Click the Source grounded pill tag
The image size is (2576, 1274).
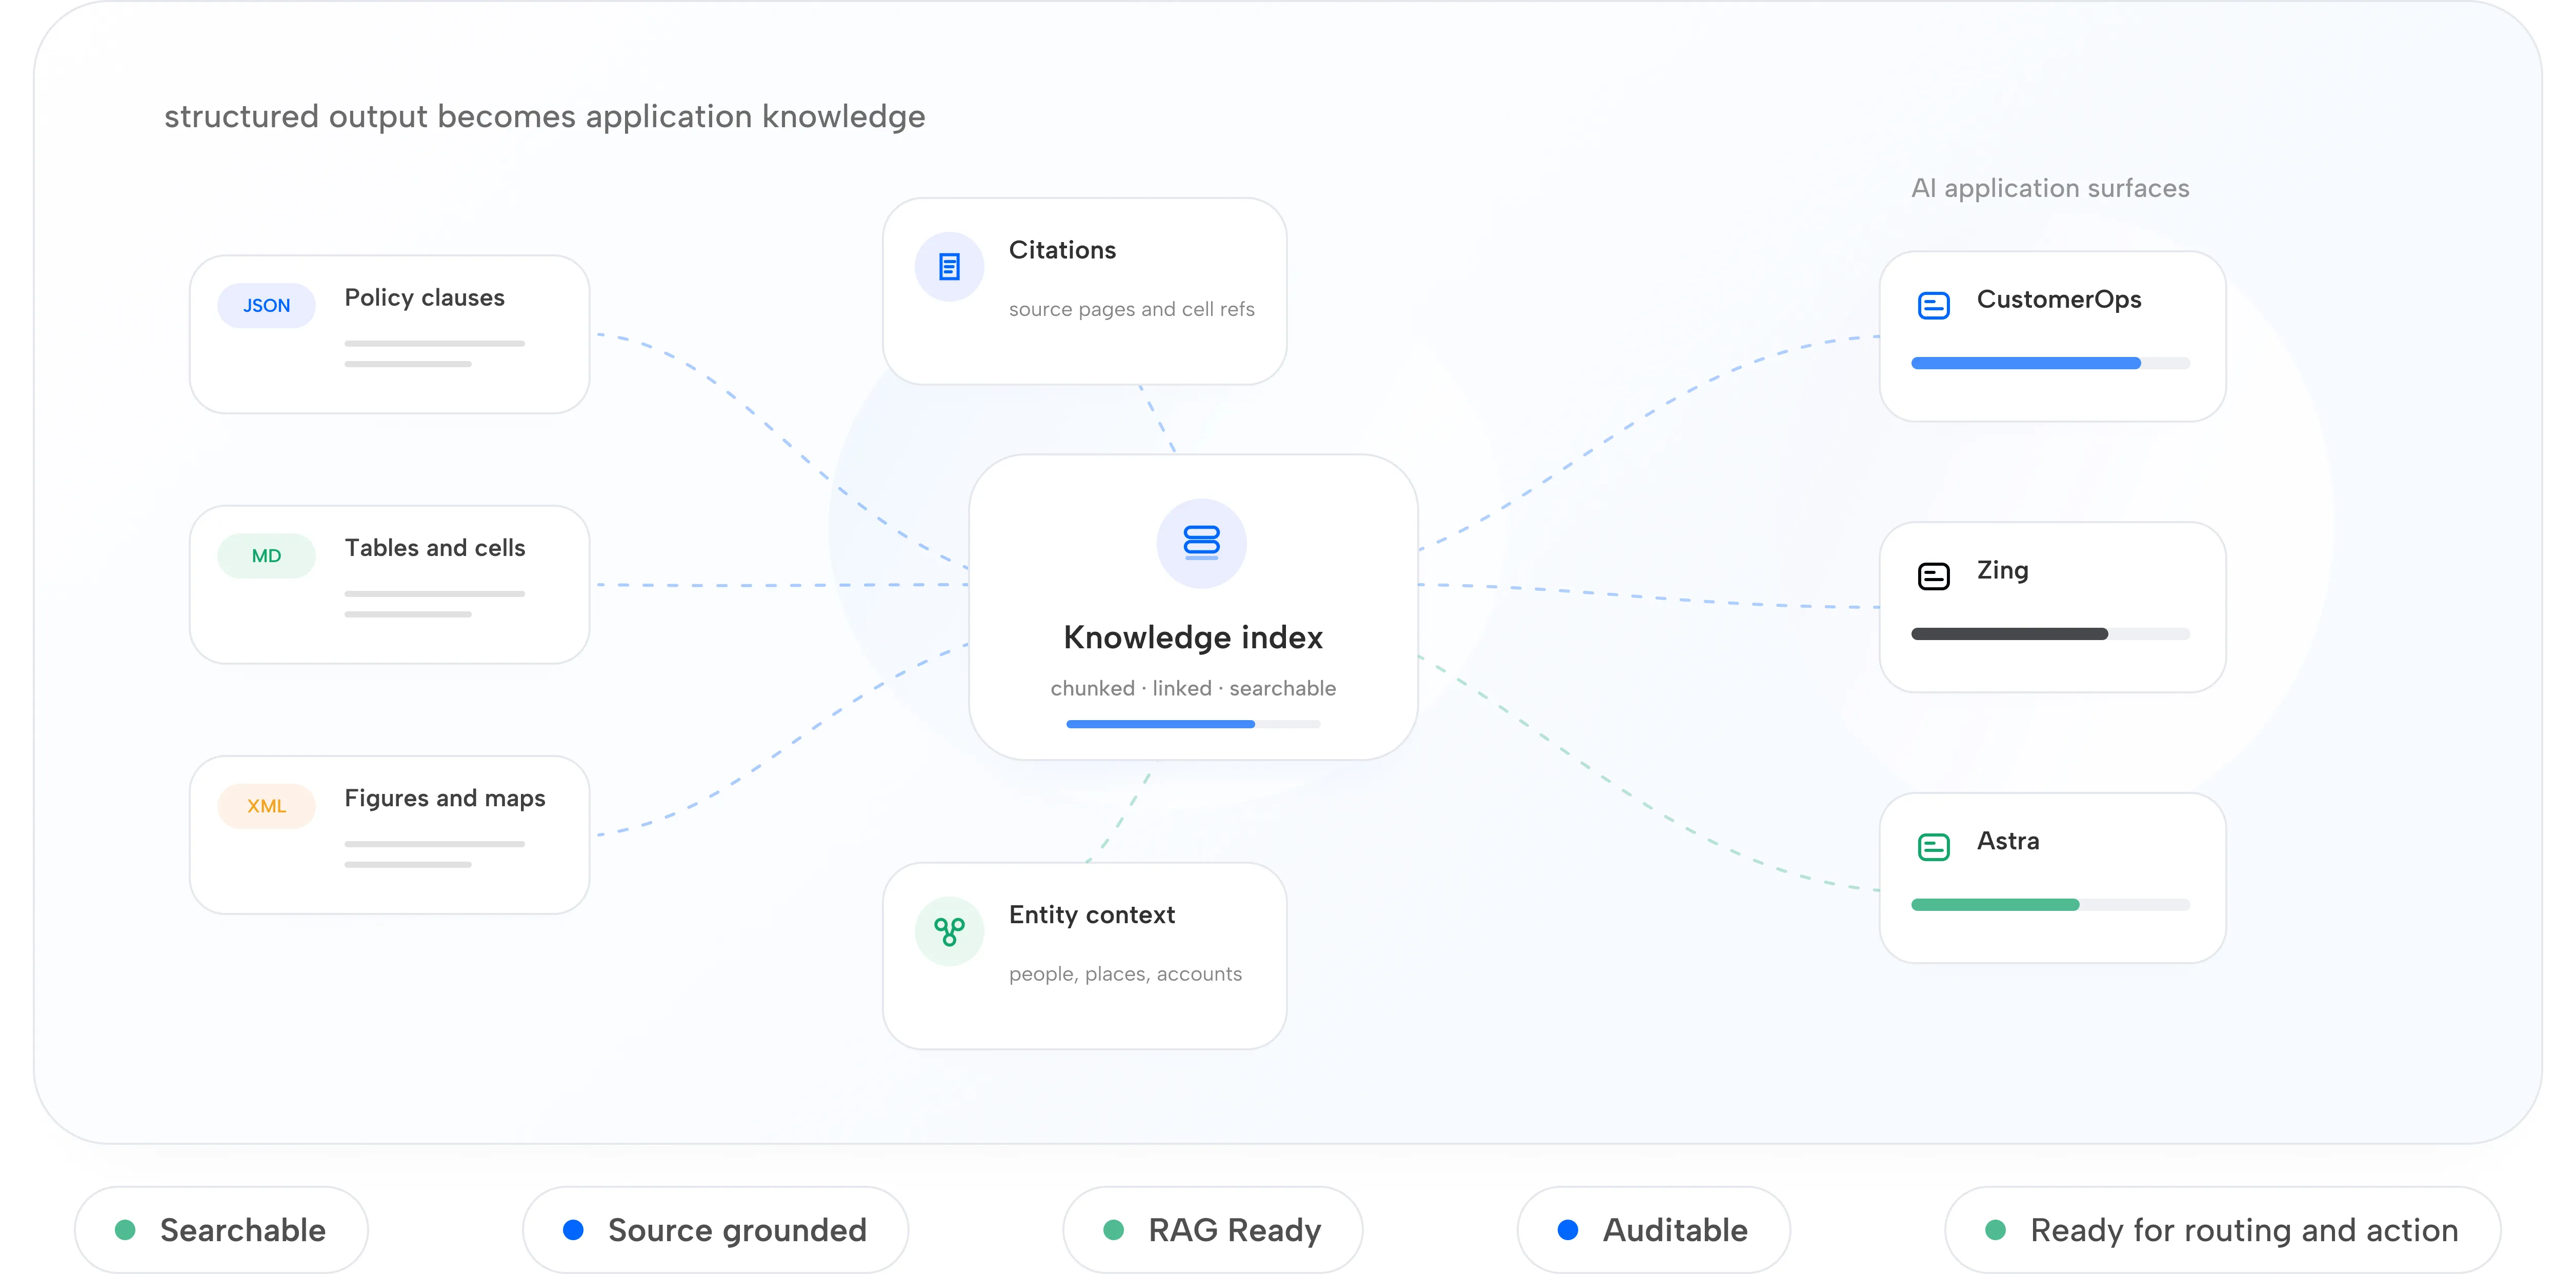click(715, 1230)
